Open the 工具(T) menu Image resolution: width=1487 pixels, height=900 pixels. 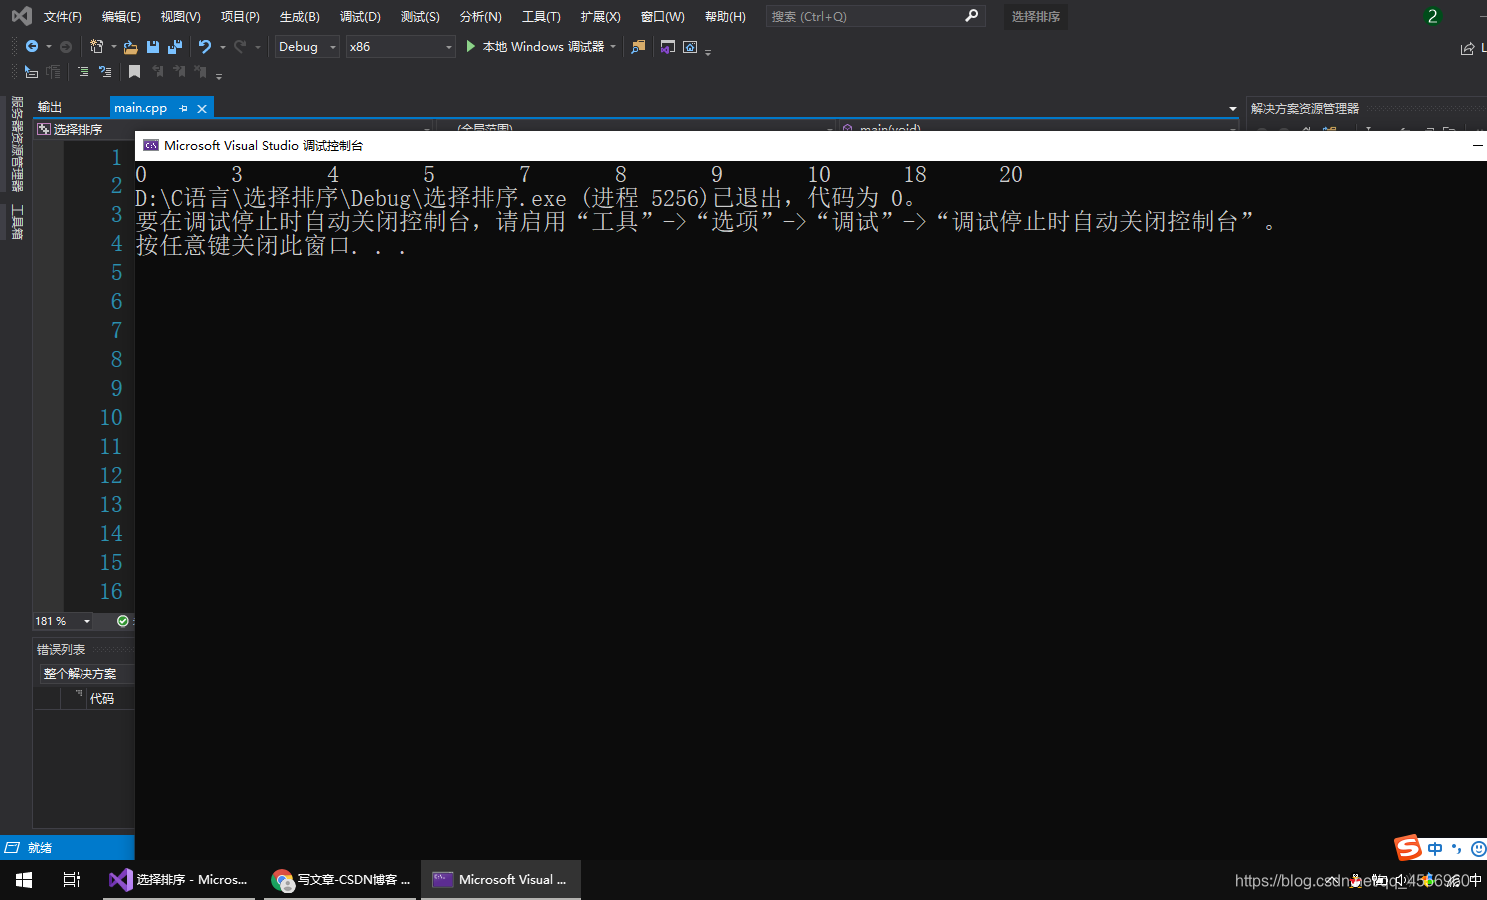pyautogui.click(x=541, y=16)
